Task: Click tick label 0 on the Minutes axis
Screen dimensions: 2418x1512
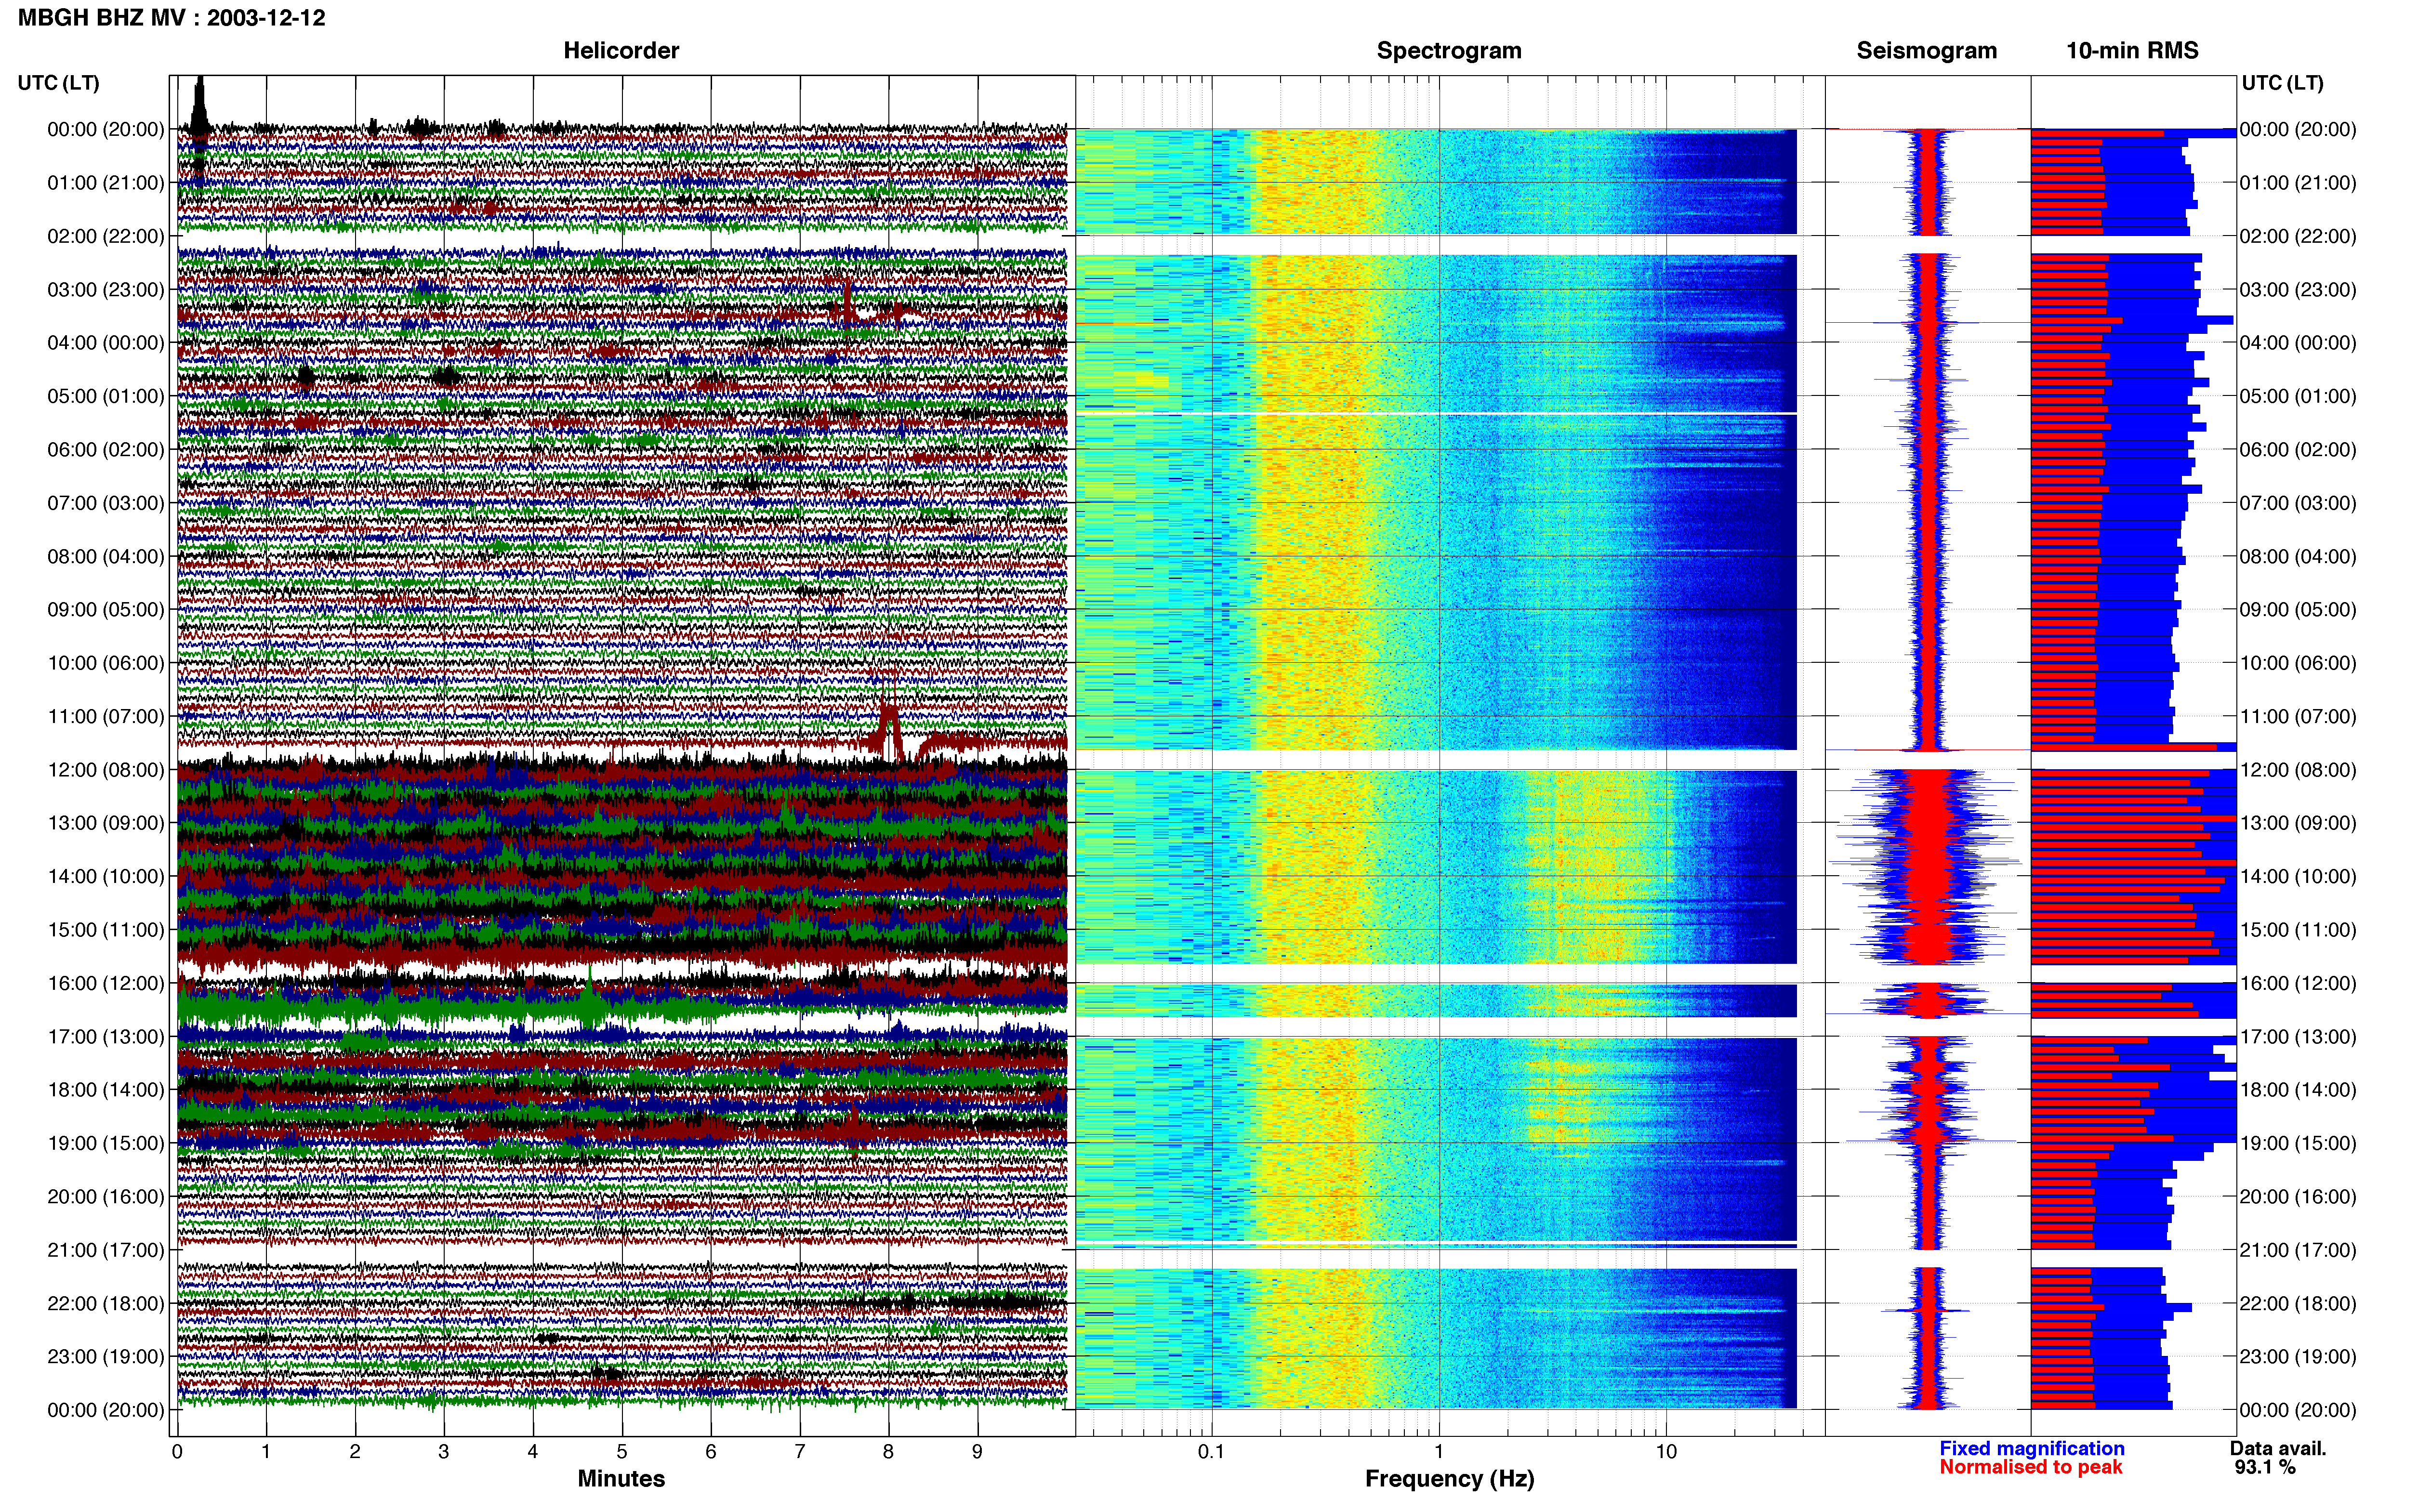Action: click(x=177, y=1452)
